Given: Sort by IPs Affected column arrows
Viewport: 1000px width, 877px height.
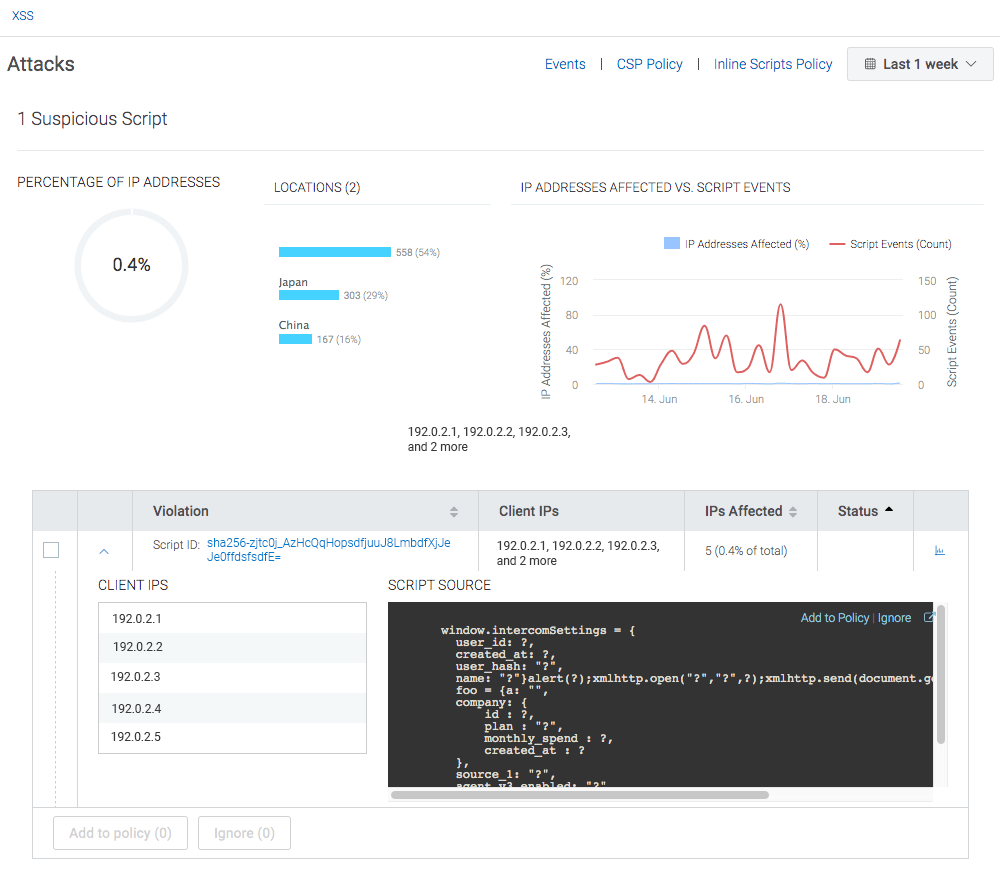Looking at the screenshot, I should (793, 512).
